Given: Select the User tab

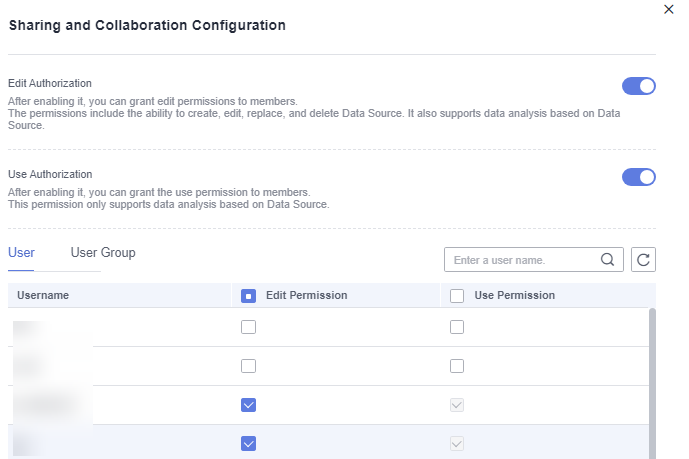Looking at the screenshot, I should (x=21, y=253).
